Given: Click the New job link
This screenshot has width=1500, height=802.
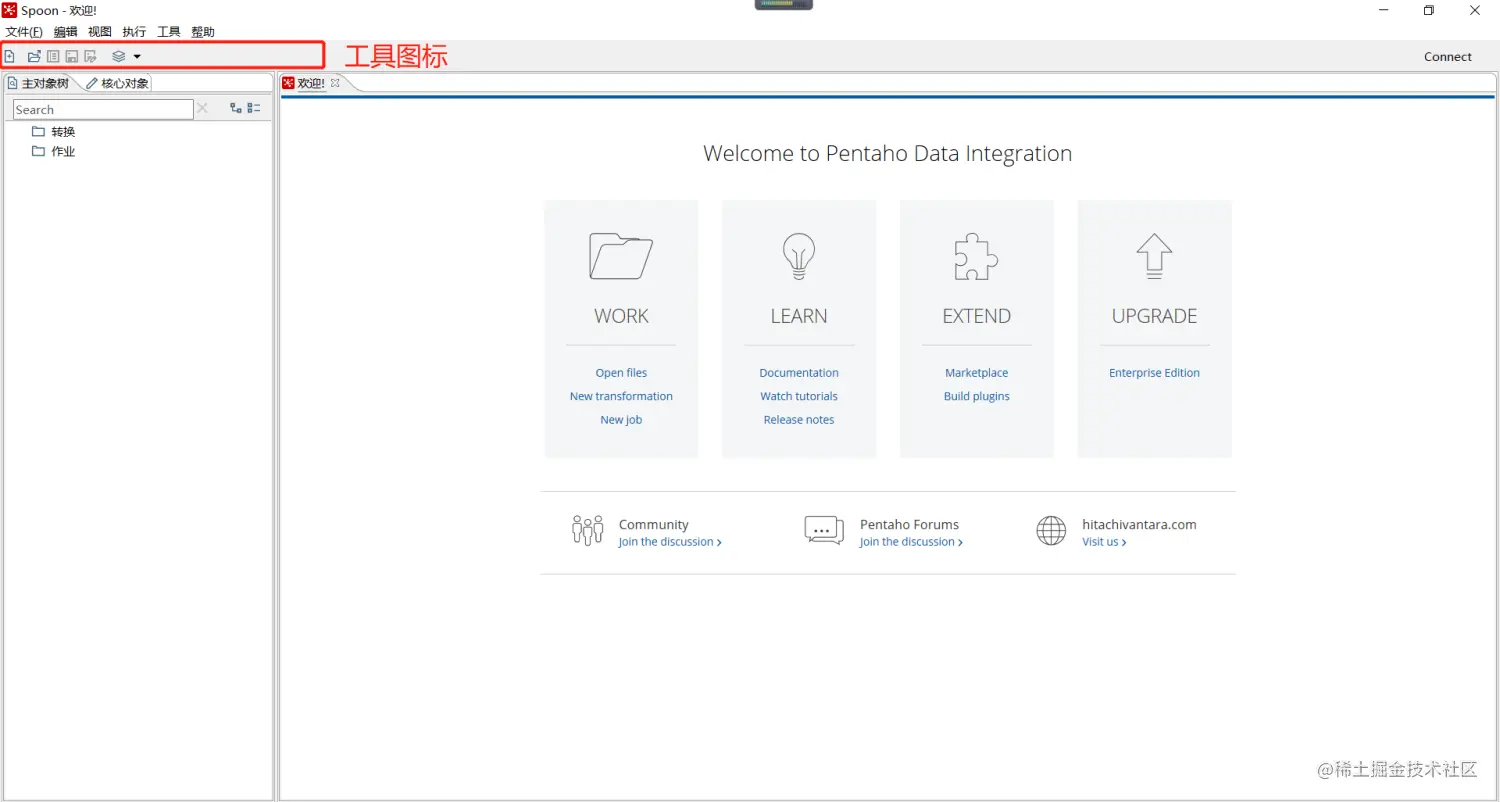Looking at the screenshot, I should [621, 420].
